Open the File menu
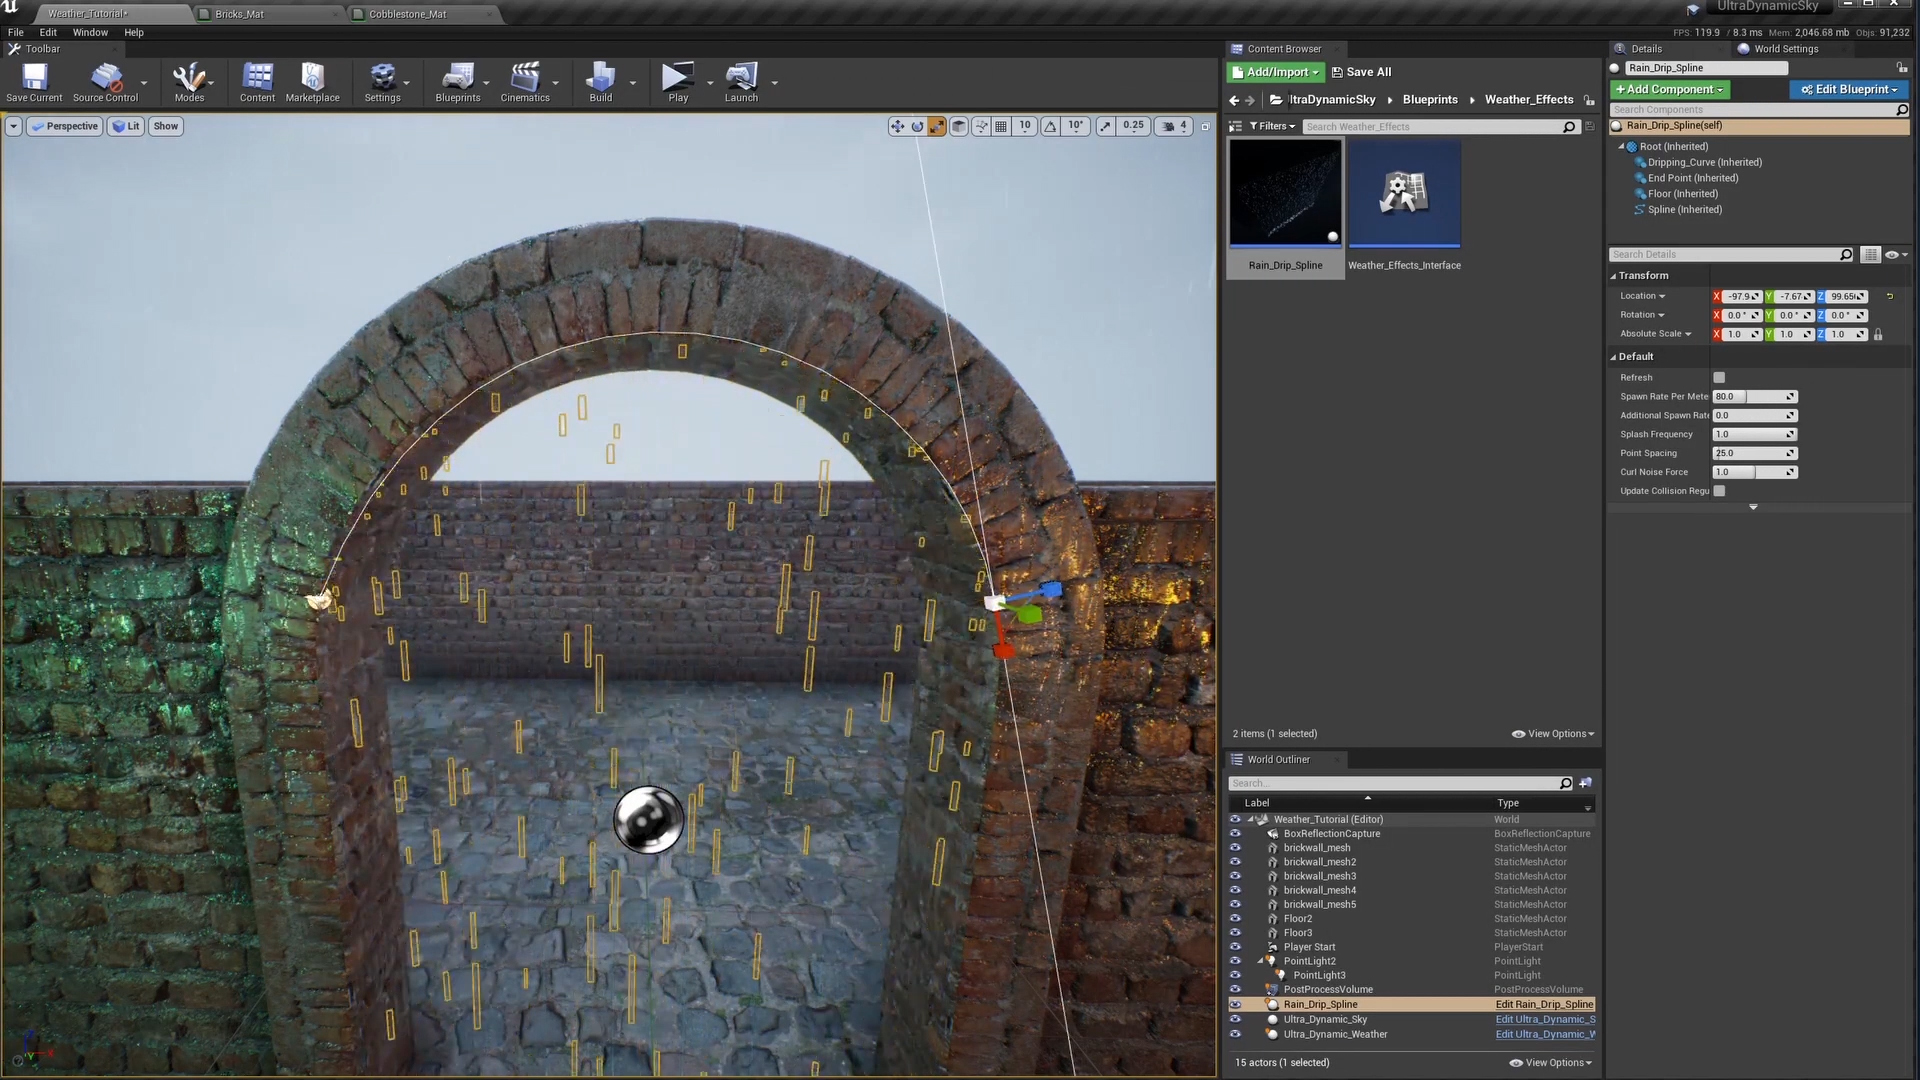Viewport: 1920px width, 1080px height. 16,32
